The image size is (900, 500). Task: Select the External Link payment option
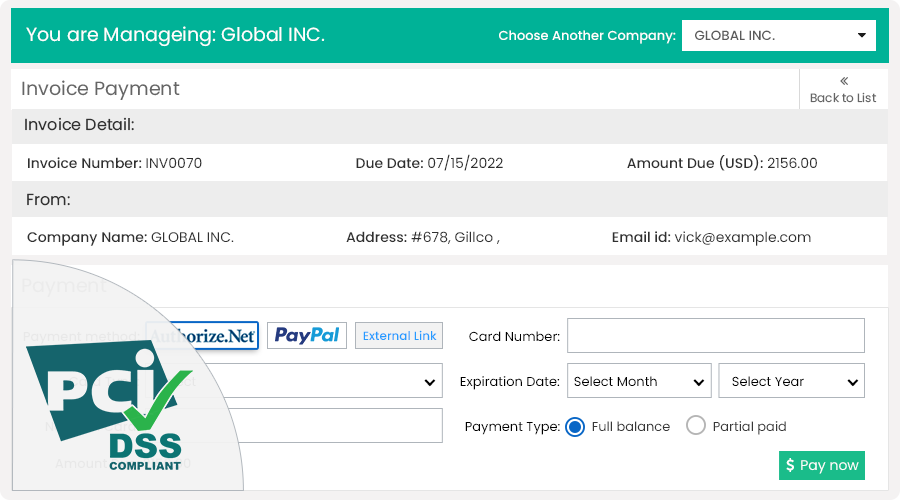pyautogui.click(x=399, y=336)
